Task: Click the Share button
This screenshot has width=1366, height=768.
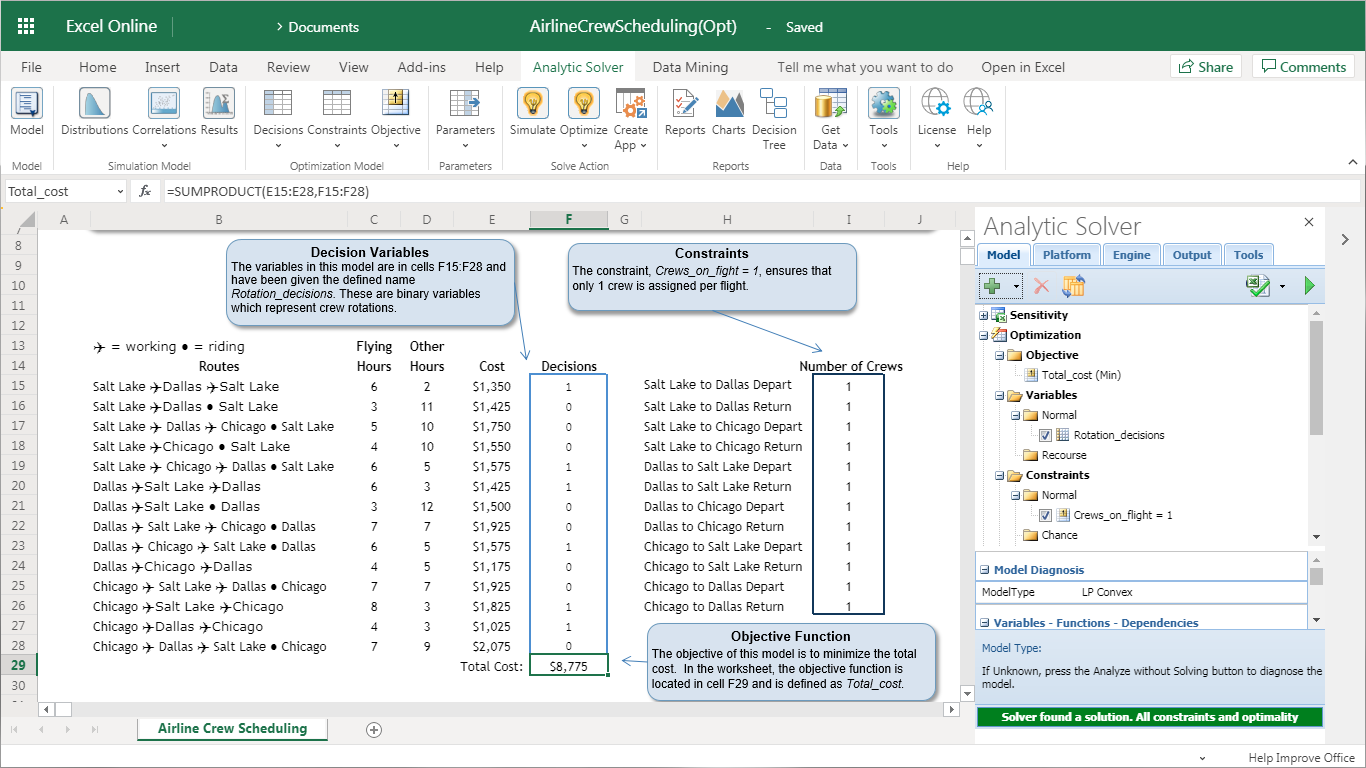Action: point(1205,67)
